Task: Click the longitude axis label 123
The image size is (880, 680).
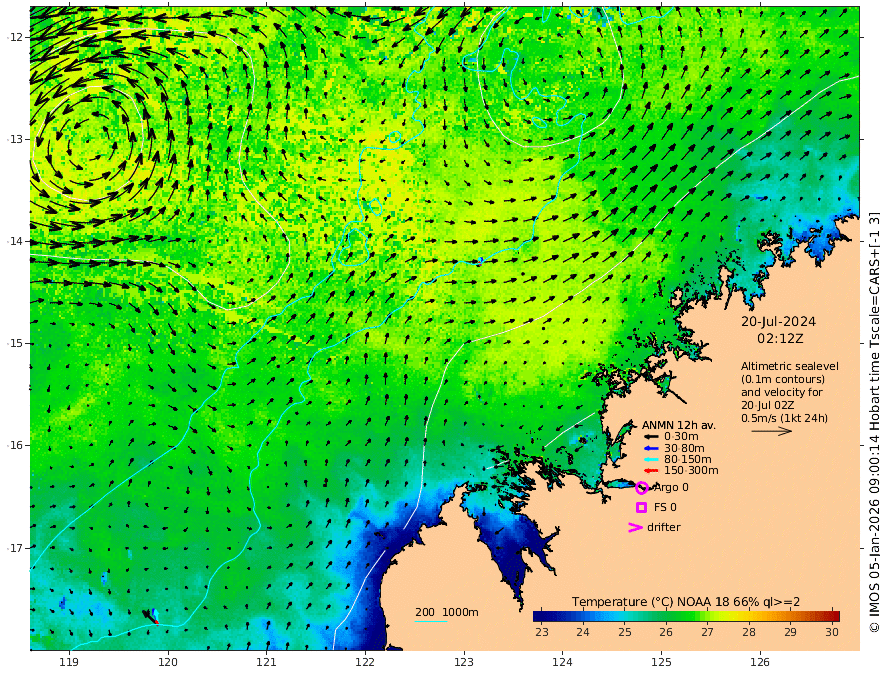Action: [464, 662]
